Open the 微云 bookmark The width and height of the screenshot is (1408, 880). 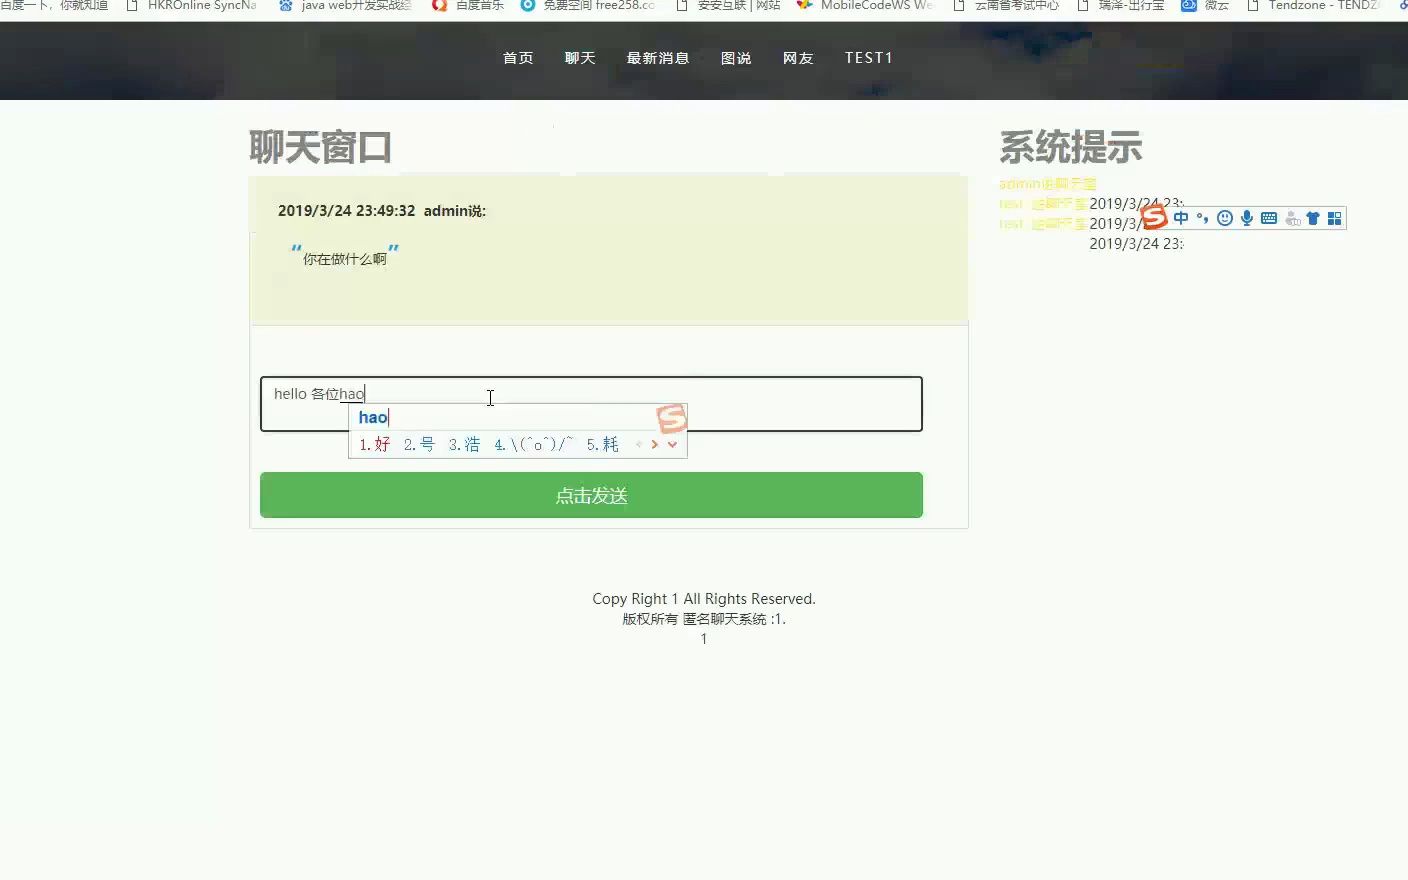pos(1205,5)
